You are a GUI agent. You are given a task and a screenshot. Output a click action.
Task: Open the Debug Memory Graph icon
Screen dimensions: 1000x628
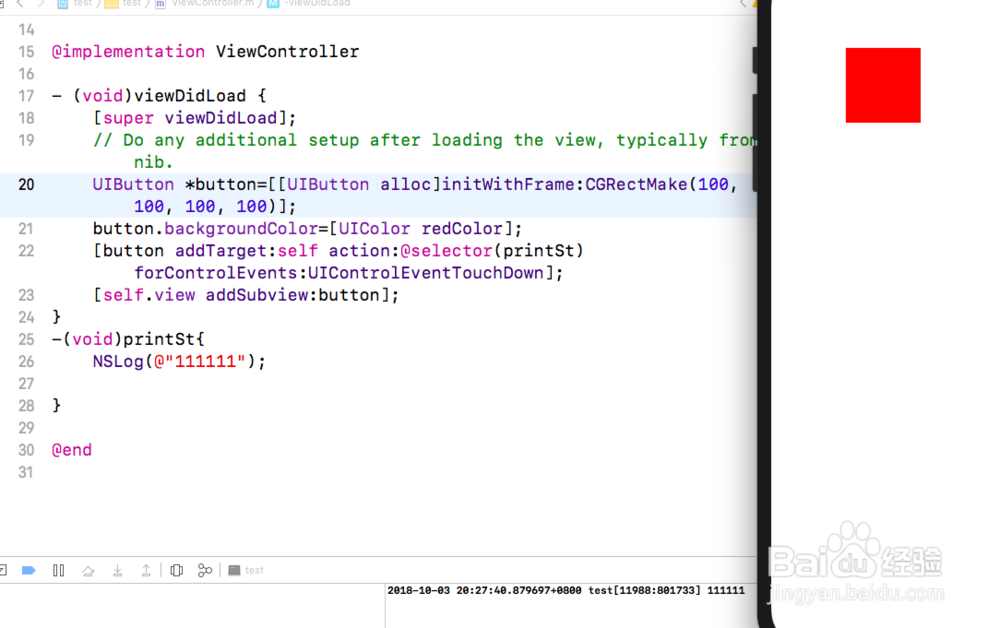205,570
